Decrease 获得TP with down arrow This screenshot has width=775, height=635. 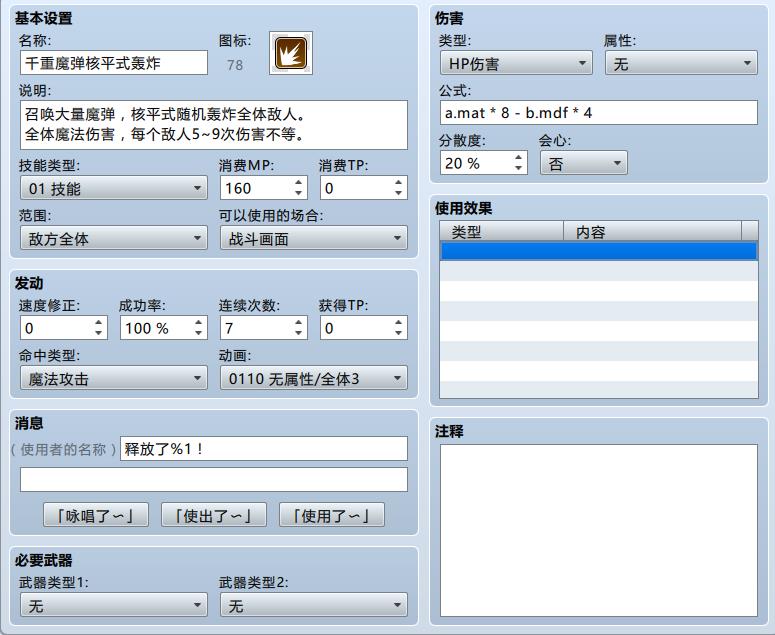[x=398, y=333]
